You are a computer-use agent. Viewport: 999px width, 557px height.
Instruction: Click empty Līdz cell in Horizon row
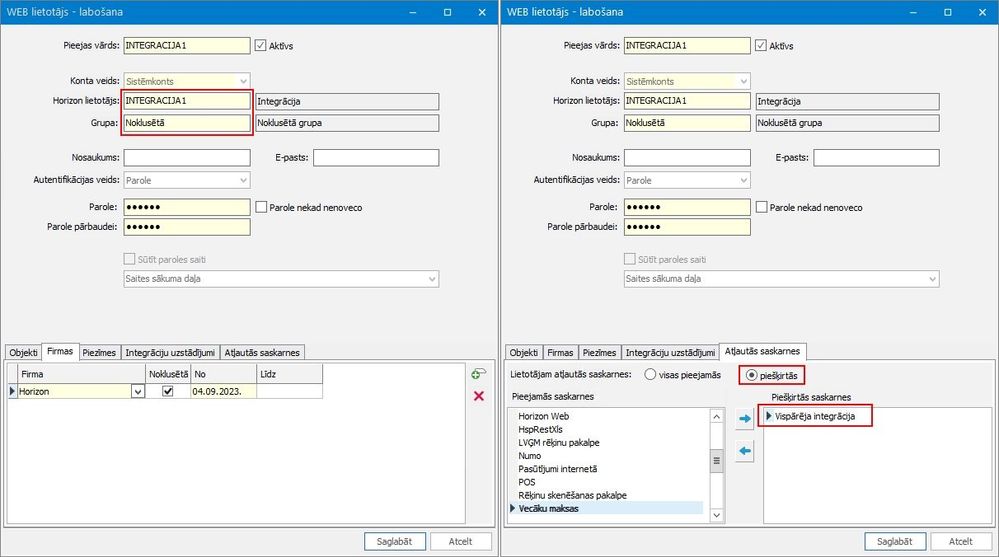click(289, 391)
